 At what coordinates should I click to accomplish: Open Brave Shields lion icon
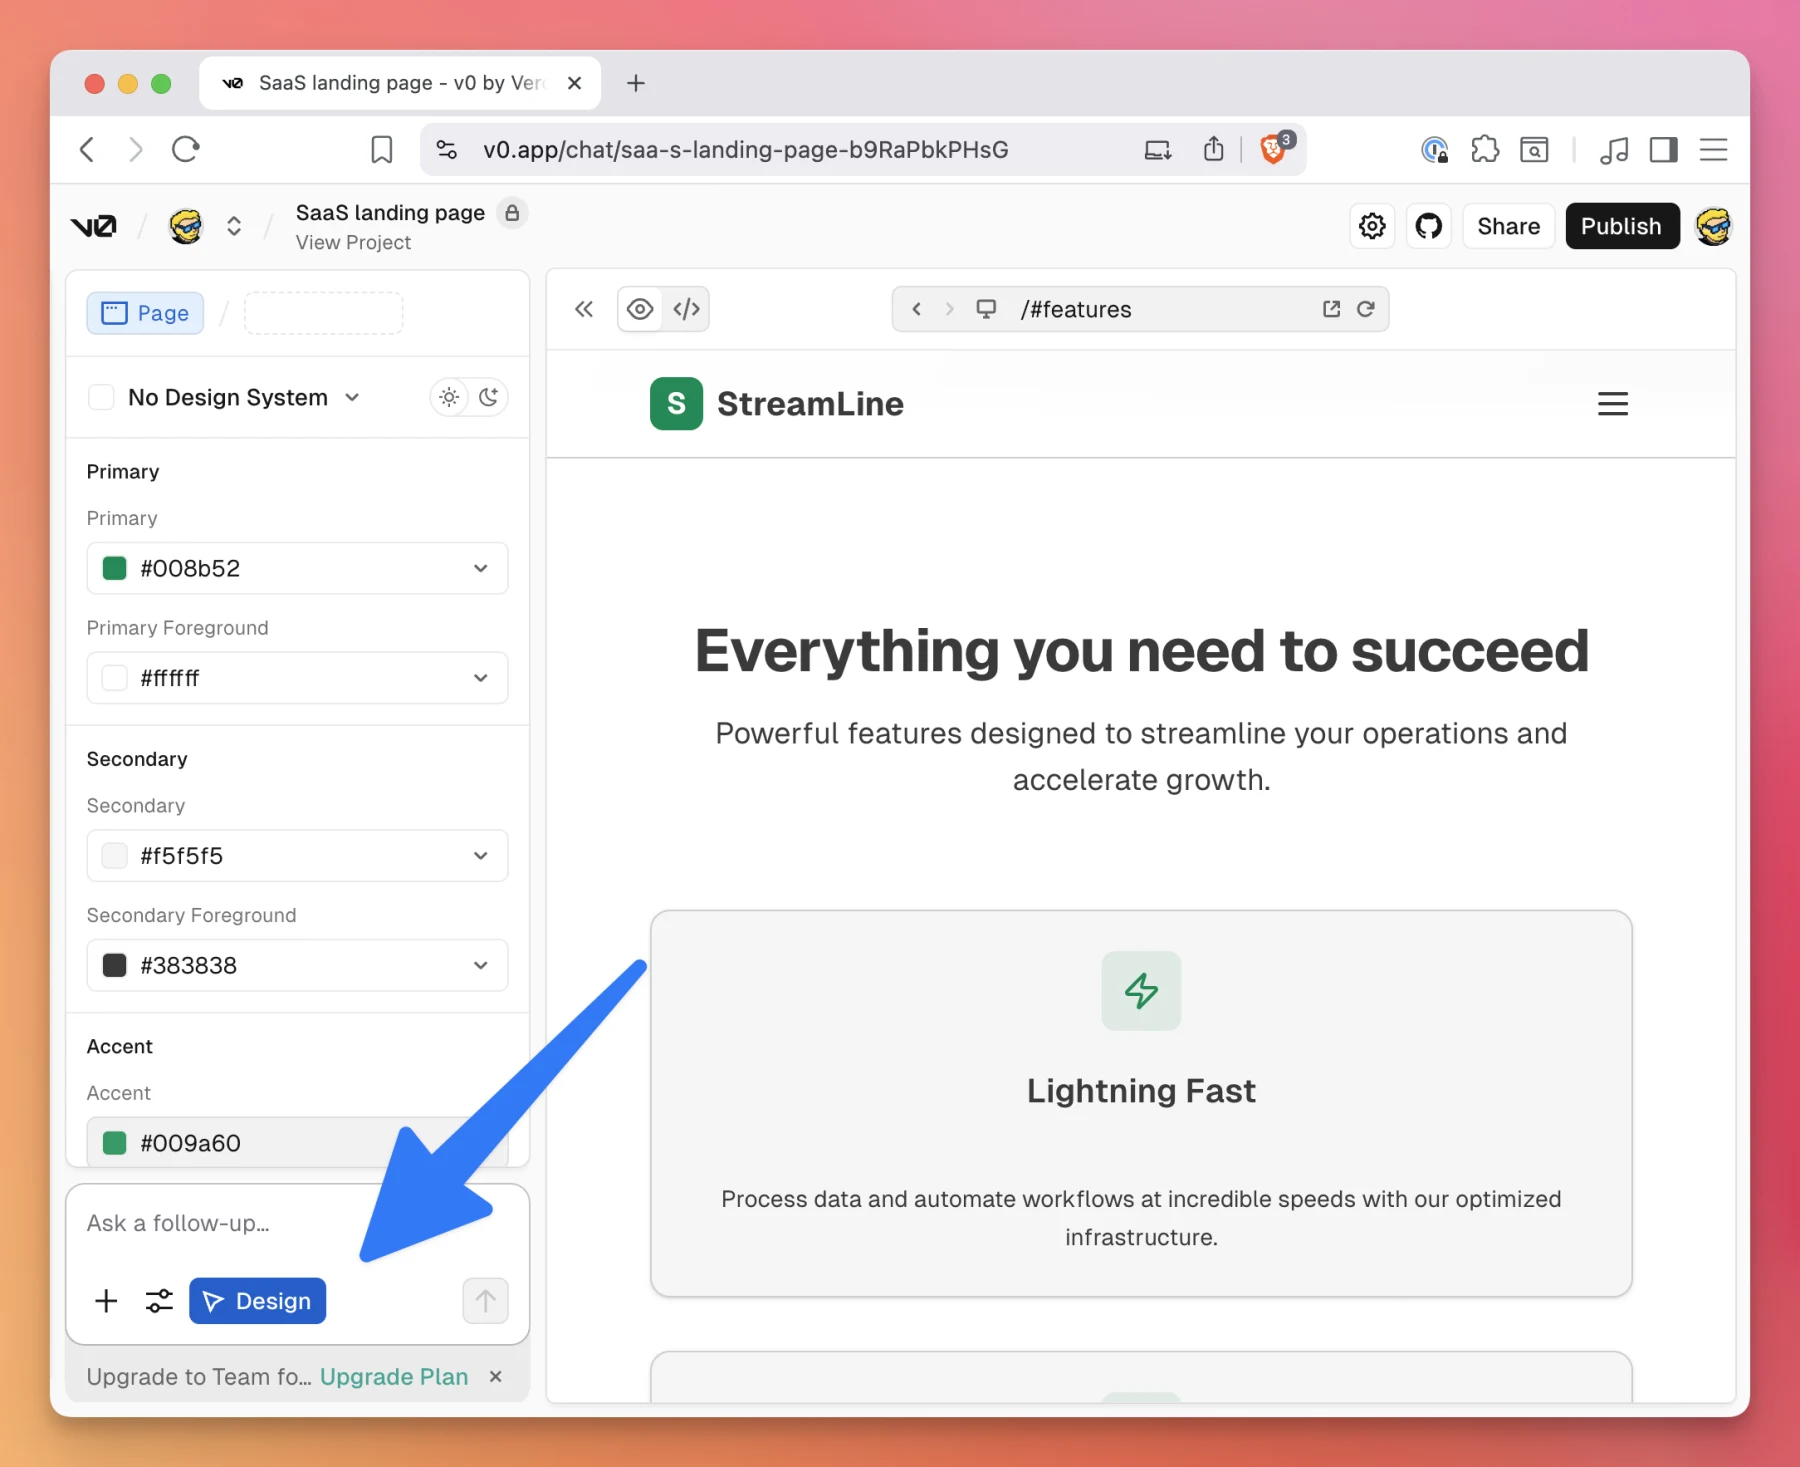coord(1275,148)
